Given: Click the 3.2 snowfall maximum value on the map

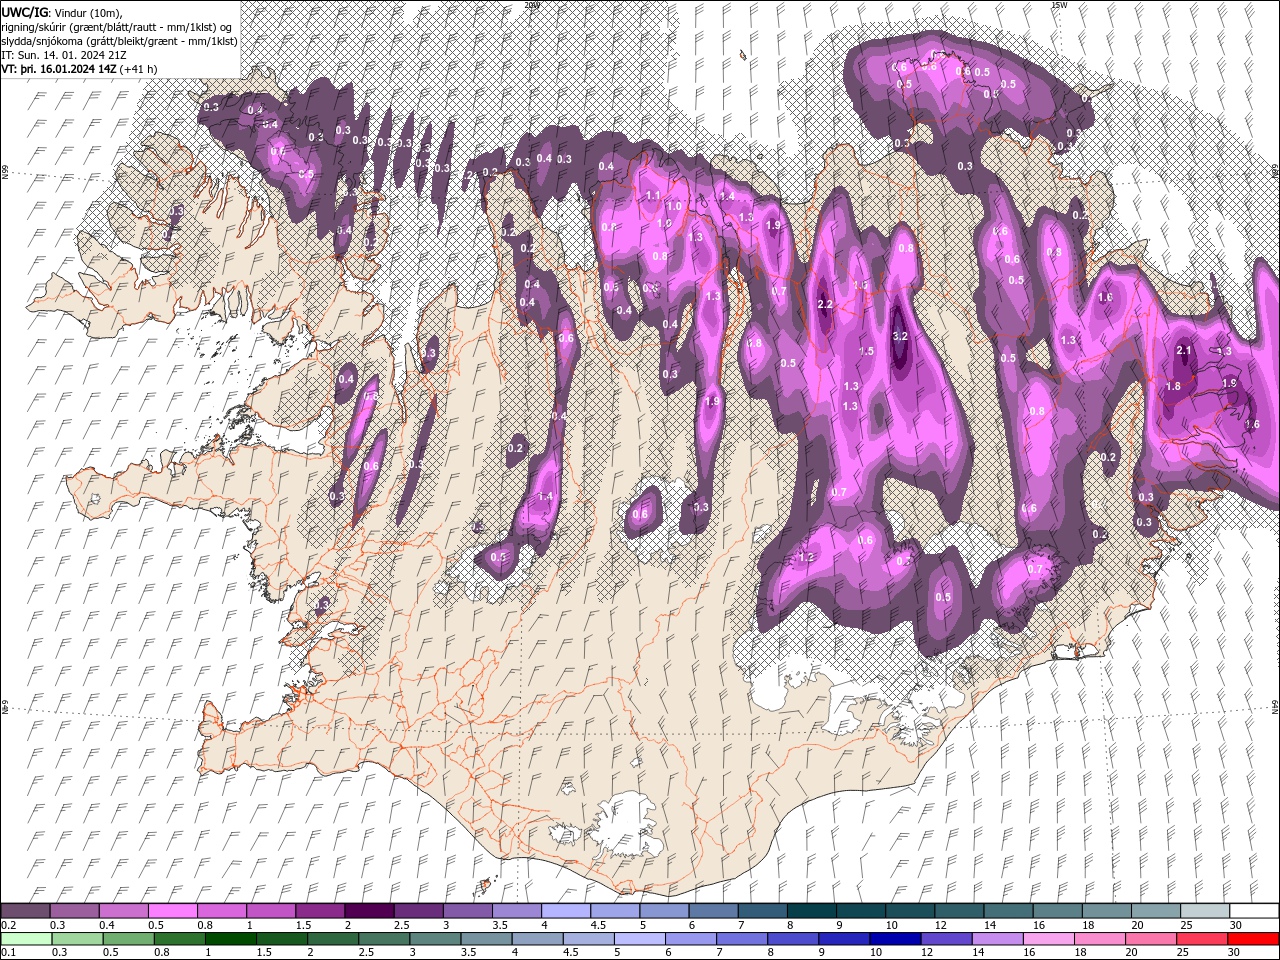Looking at the screenshot, I should [899, 336].
